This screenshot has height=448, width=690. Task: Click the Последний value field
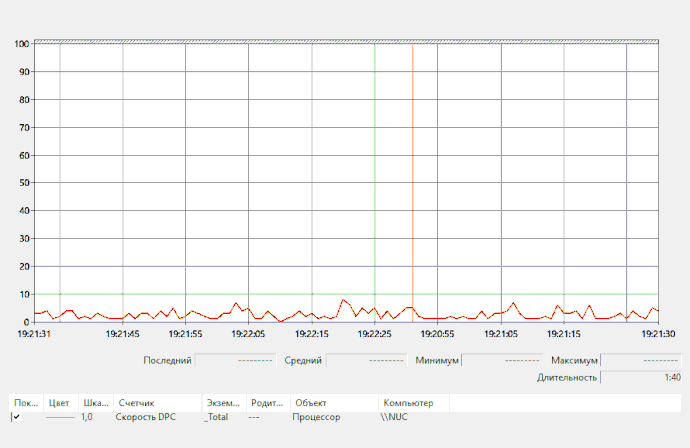235,360
